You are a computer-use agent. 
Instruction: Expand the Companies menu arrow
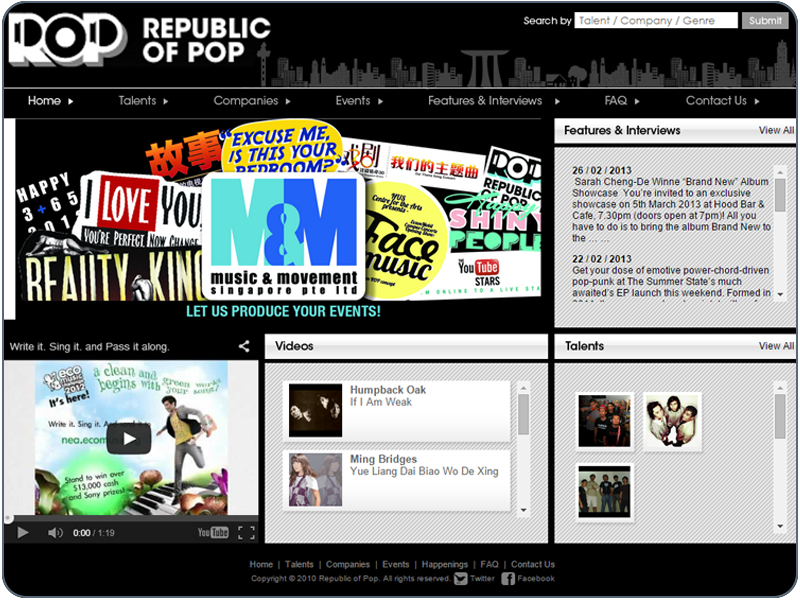pyautogui.click(x=288, y=102)
